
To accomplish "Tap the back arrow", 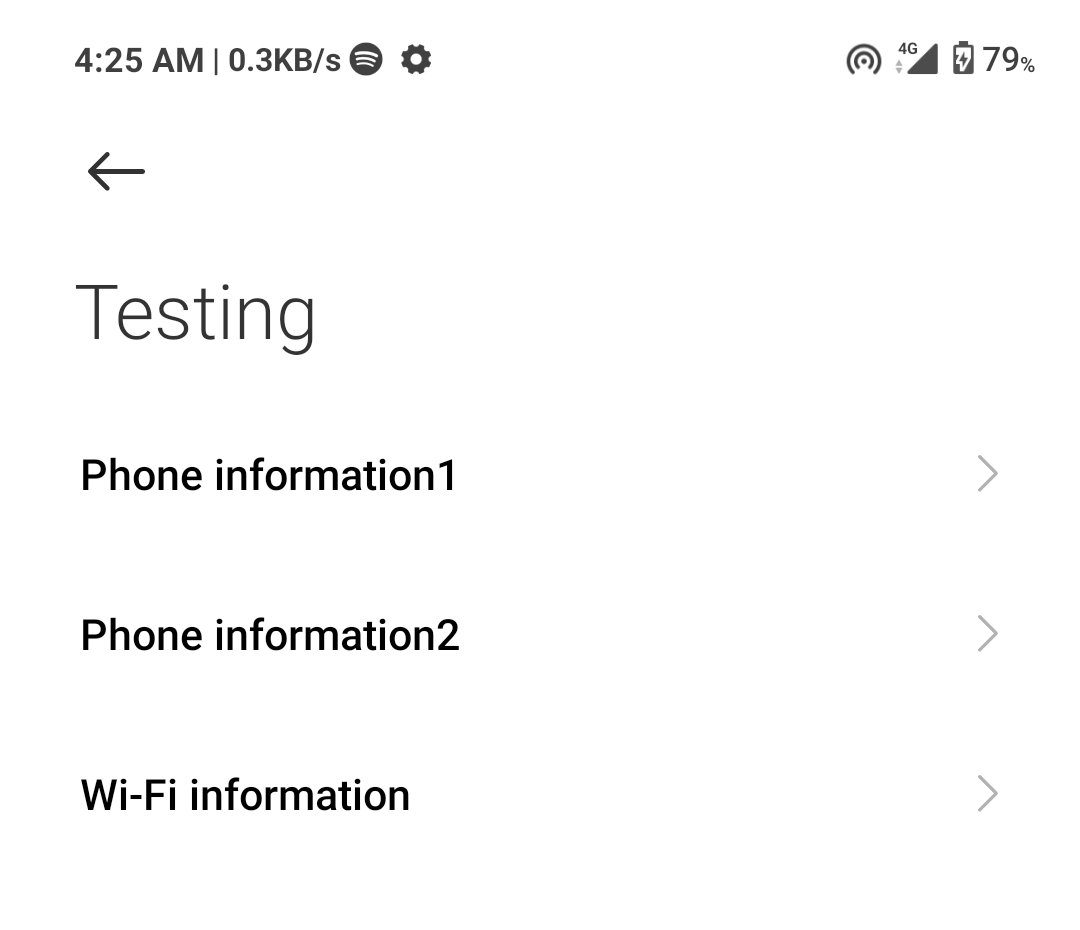I will [x=116, y=172].
